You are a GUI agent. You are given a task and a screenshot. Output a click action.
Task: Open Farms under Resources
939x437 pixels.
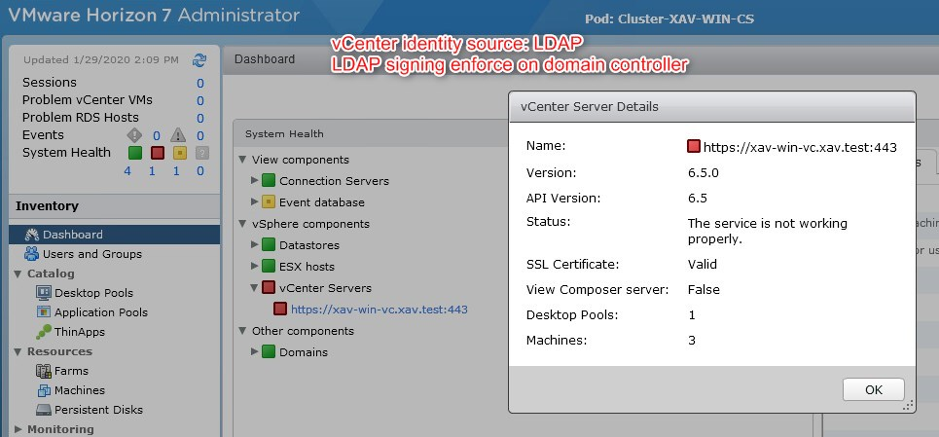(x=71, y=371)
